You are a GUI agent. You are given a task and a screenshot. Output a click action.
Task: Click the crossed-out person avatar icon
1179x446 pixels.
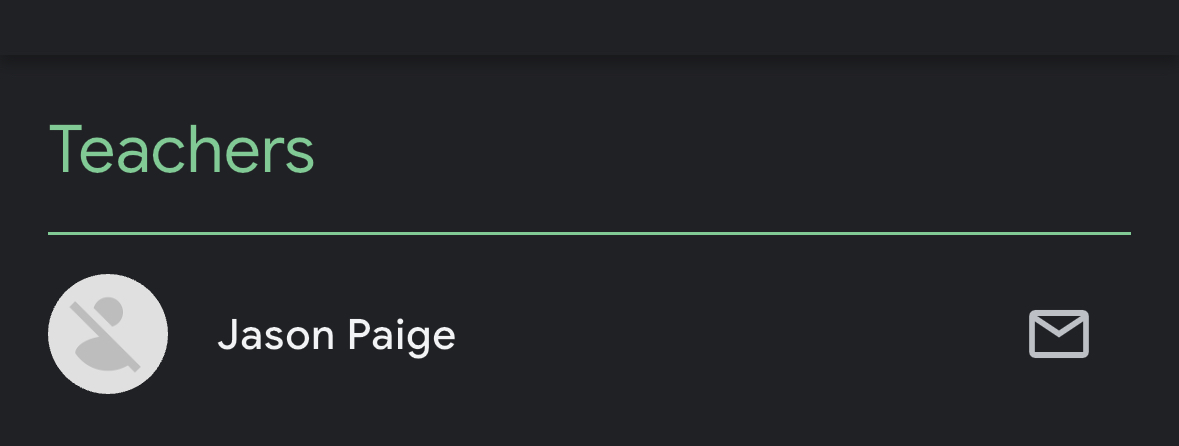(x=108, y=334)
